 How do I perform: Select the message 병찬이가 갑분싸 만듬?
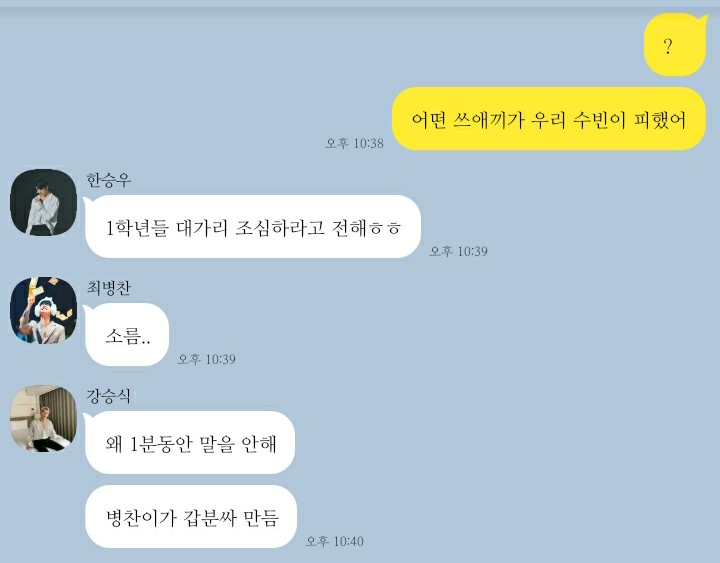pos(191,517)
